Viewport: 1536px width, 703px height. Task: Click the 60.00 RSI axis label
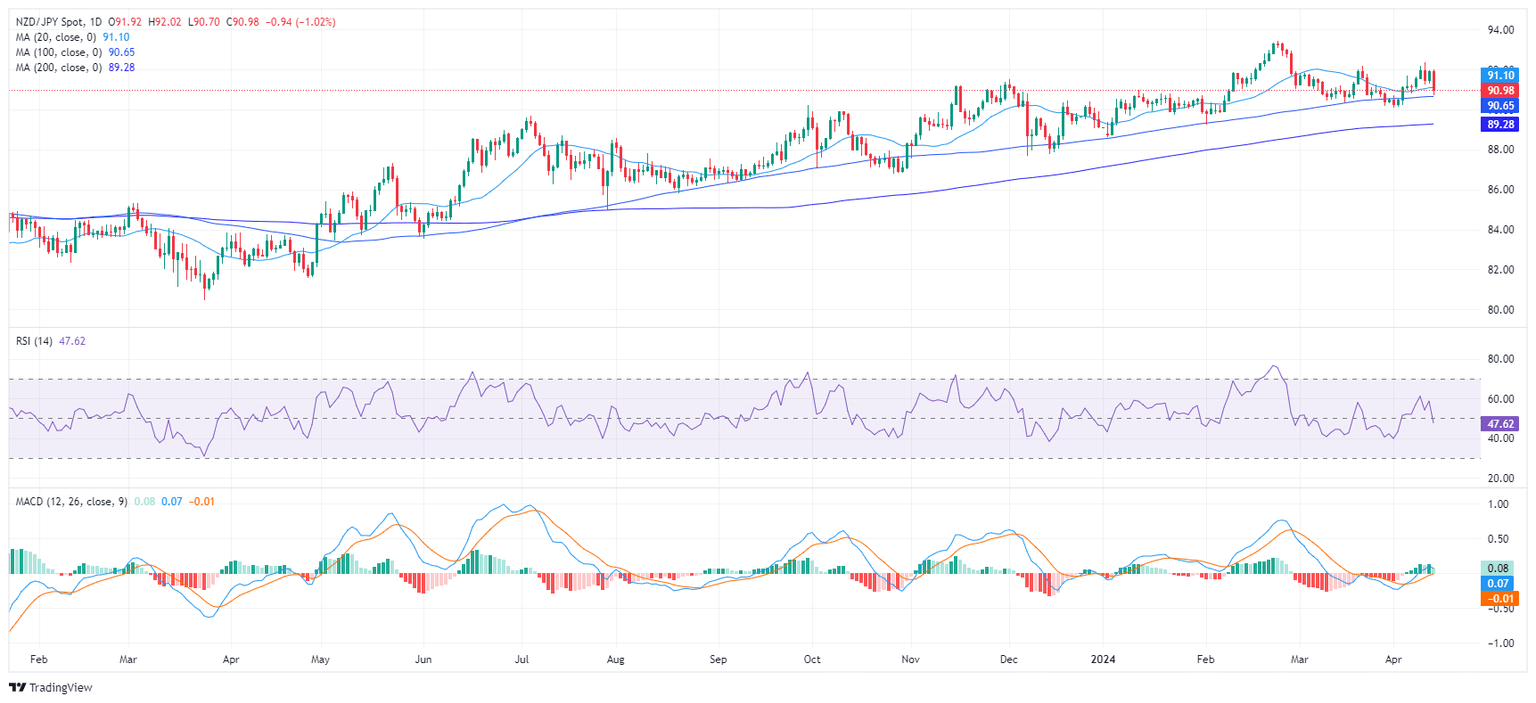[1499, 399]
